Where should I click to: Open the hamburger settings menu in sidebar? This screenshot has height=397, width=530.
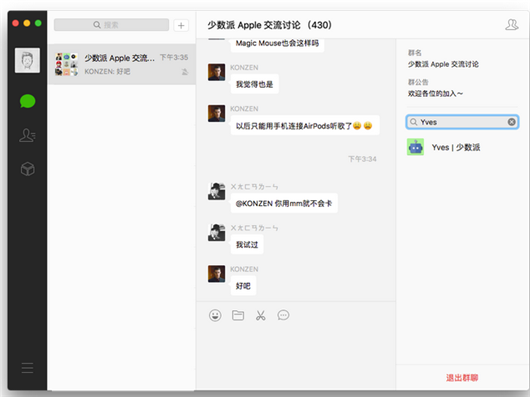[x=27, y=368]
